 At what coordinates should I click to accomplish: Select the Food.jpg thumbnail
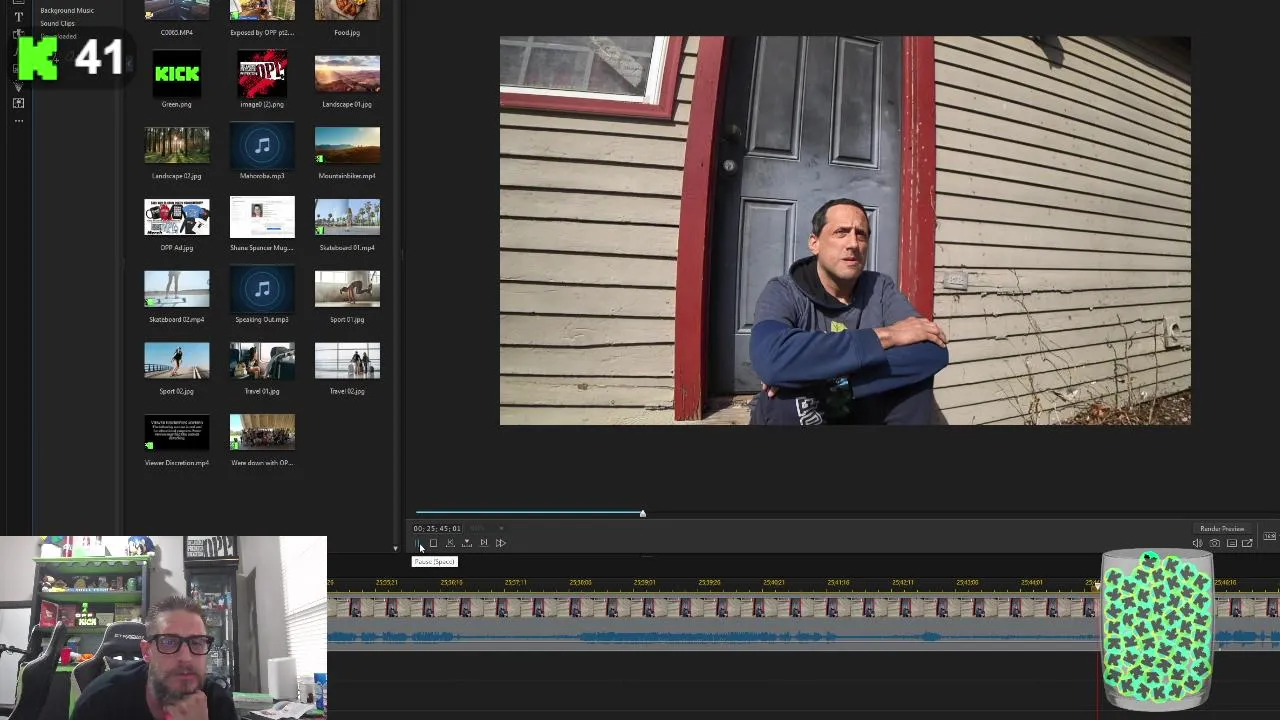click(x=347, y=10)
